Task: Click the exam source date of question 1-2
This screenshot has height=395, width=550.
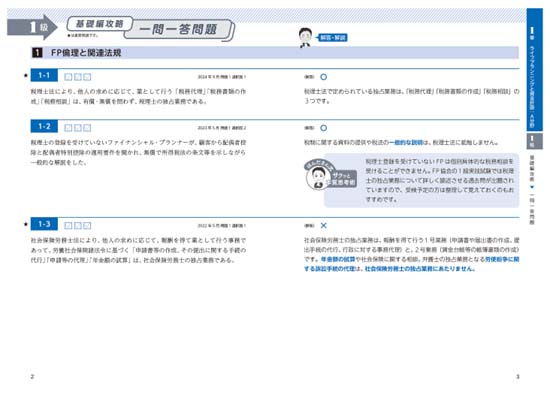Action: 222,128
